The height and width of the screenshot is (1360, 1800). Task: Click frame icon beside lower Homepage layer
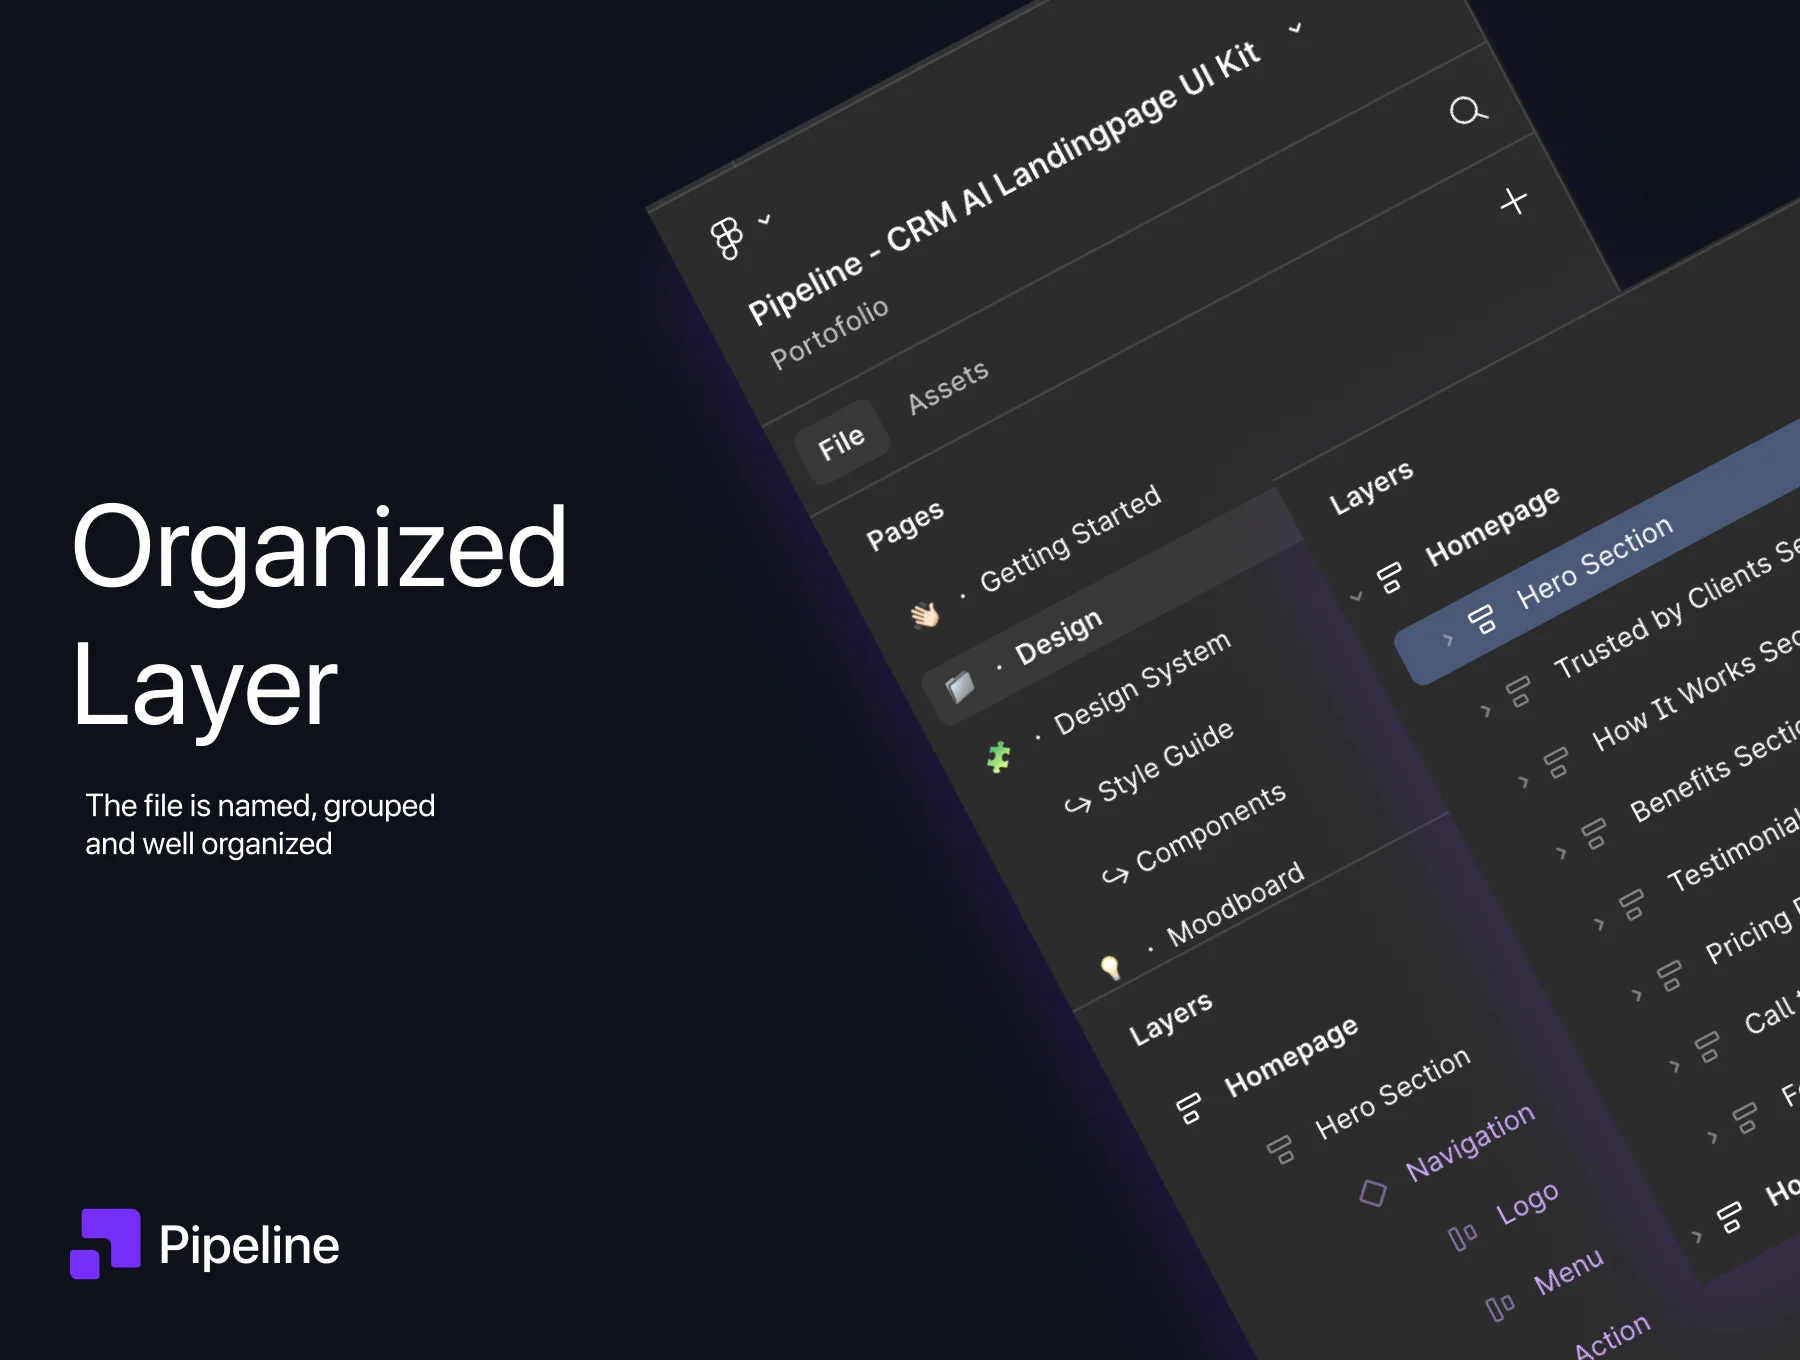tap(1189, 1108)
